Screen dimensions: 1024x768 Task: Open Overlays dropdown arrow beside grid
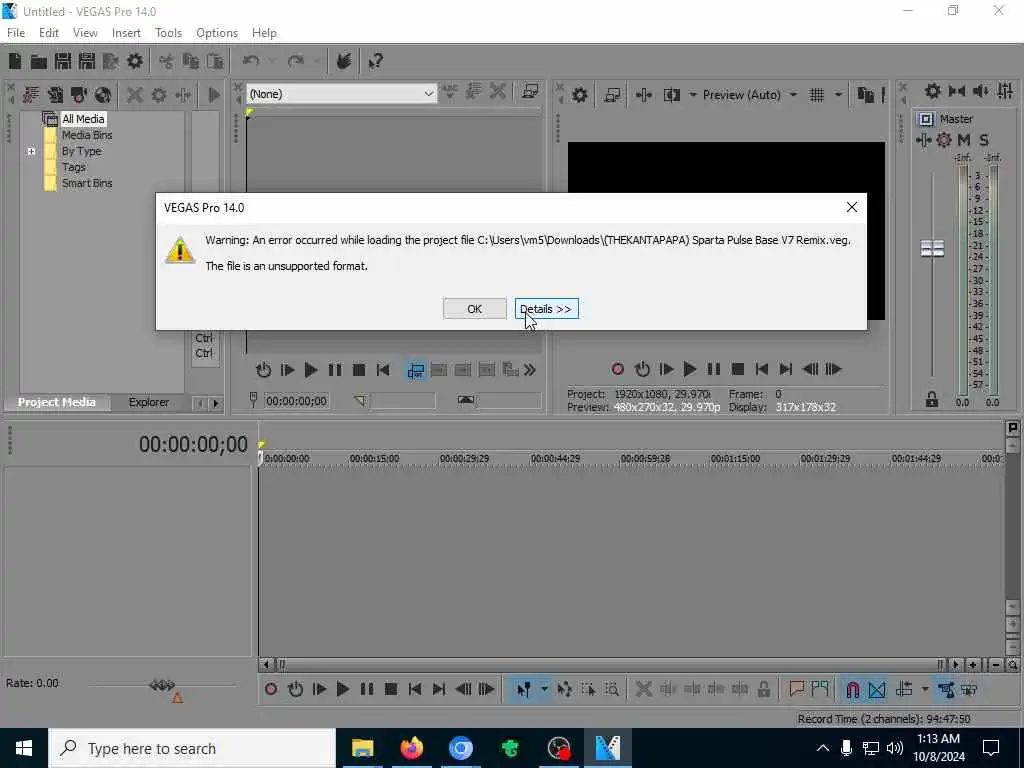click(x=838, y=95)
